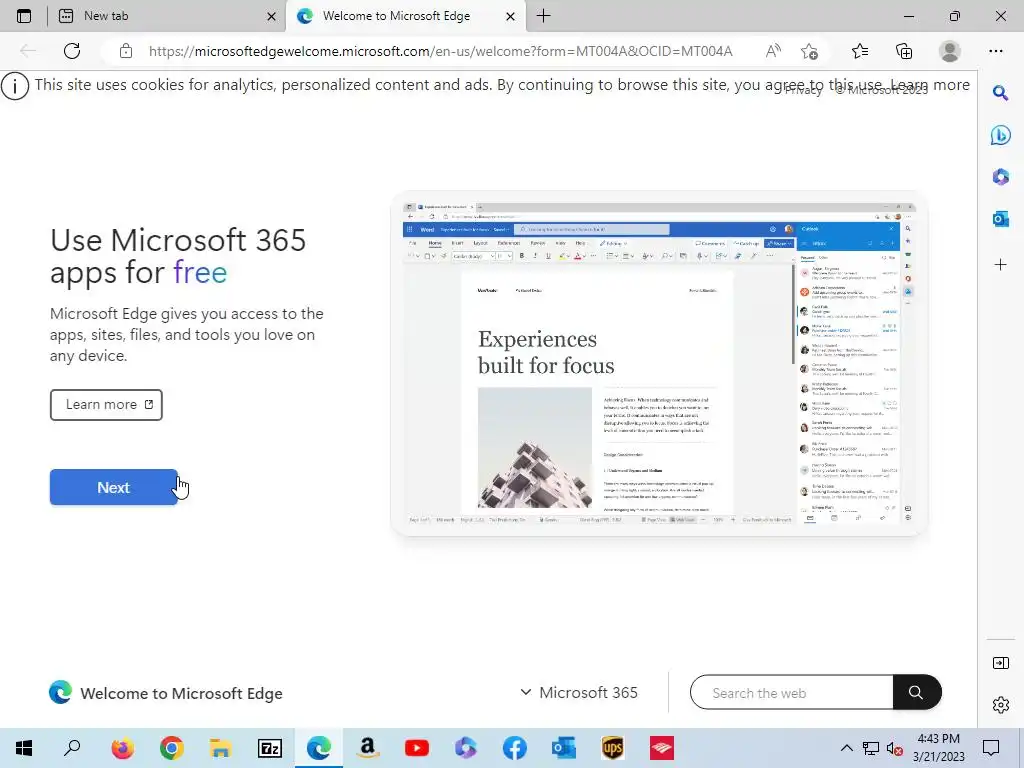Viewport: 1024px width, 768px height.
Task: Show hidden system tray icons
Action: (x=846, y=748)
